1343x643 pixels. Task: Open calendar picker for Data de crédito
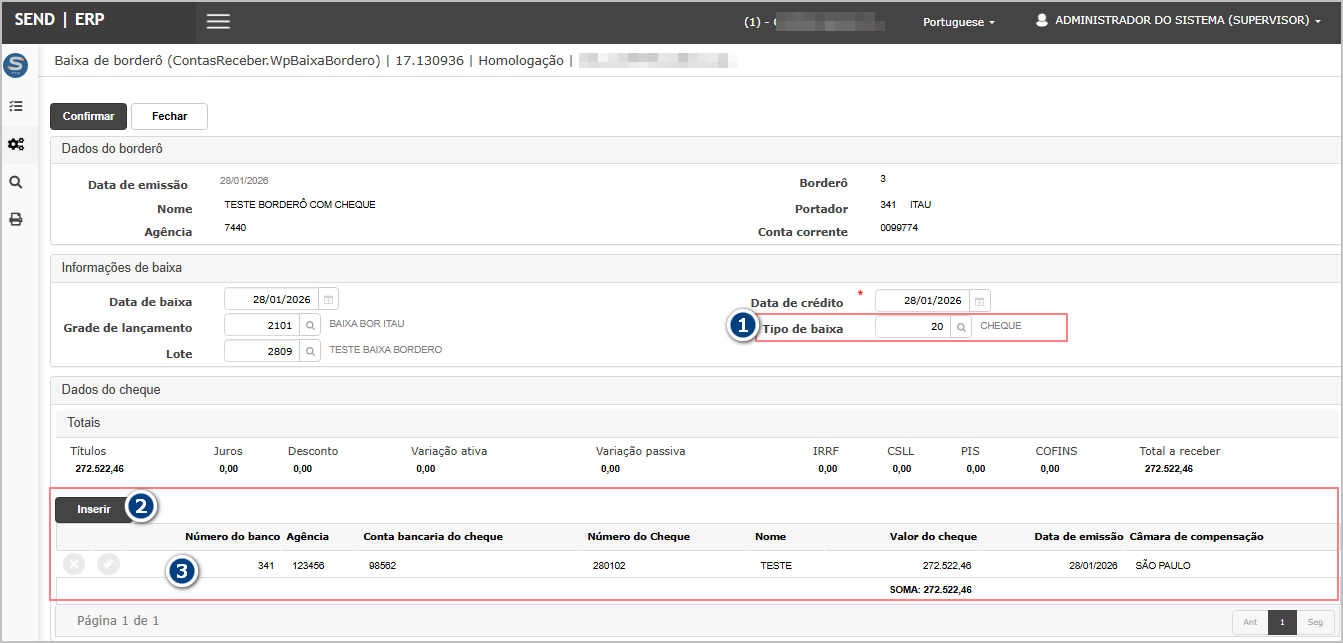[980, 301]
